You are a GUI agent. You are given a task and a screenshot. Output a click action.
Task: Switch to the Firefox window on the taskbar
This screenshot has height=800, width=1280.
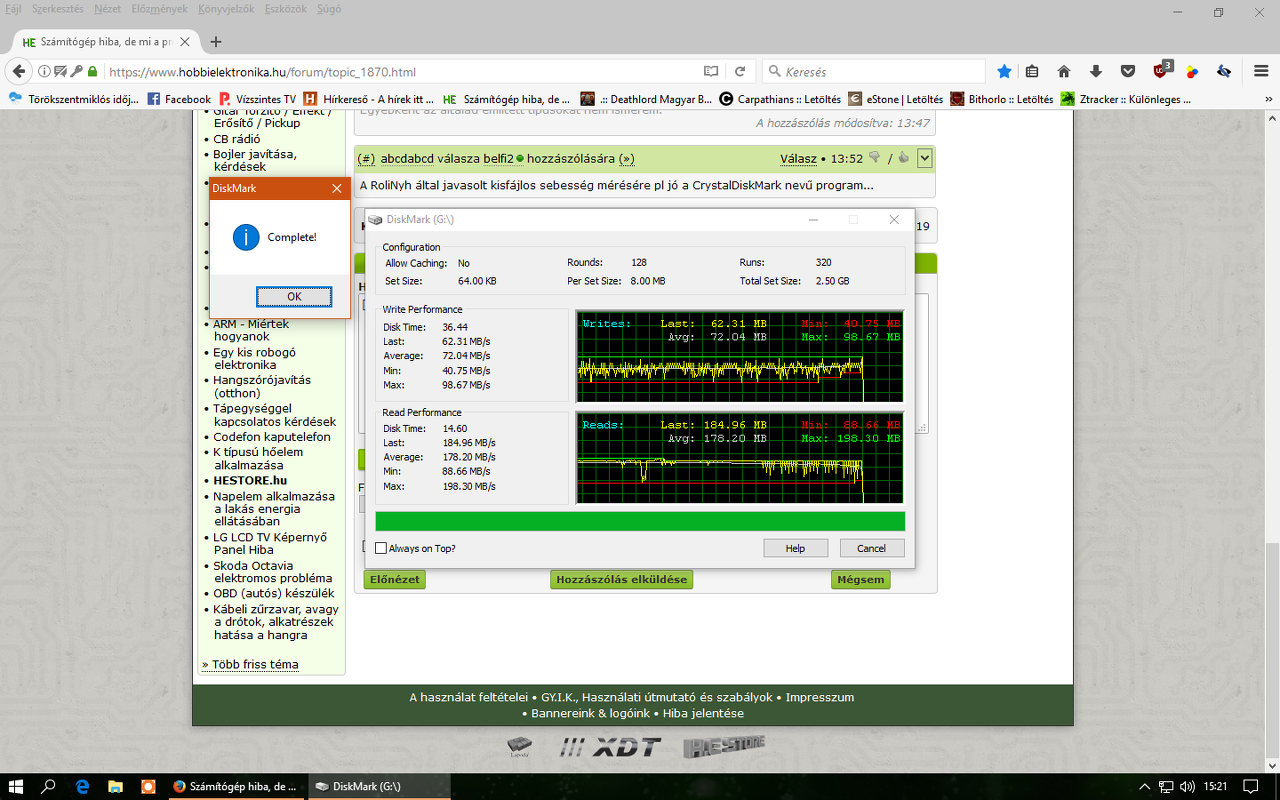(x=235, y=786)
